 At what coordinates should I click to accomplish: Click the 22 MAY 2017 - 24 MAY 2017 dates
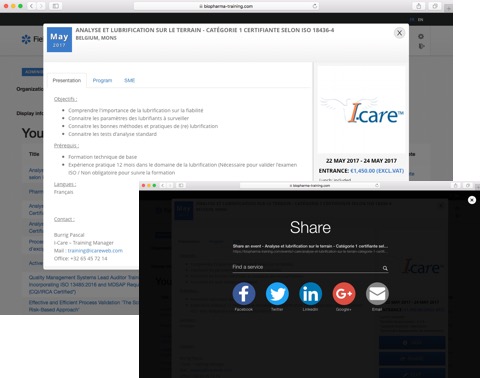click(x=361, y=161)
